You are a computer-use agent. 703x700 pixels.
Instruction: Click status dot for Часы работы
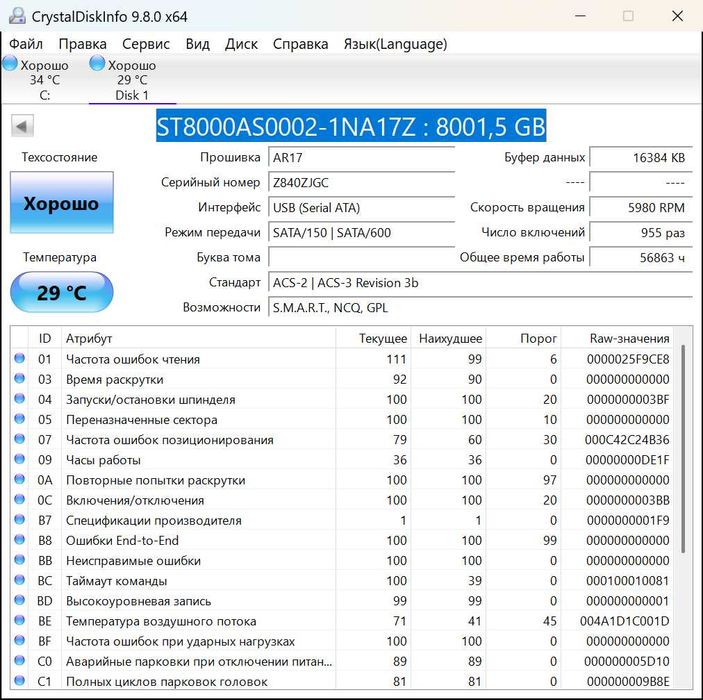point(19,459)
